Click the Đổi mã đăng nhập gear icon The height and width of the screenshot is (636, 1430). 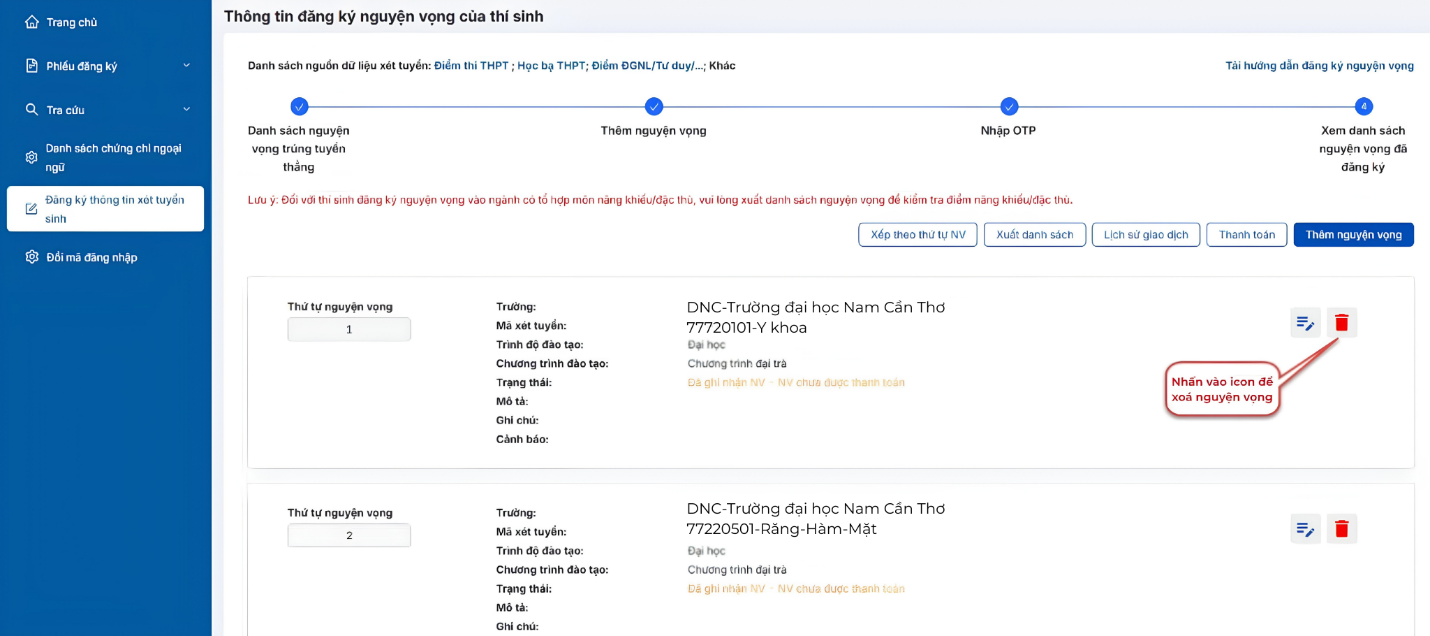click(32, 257)
